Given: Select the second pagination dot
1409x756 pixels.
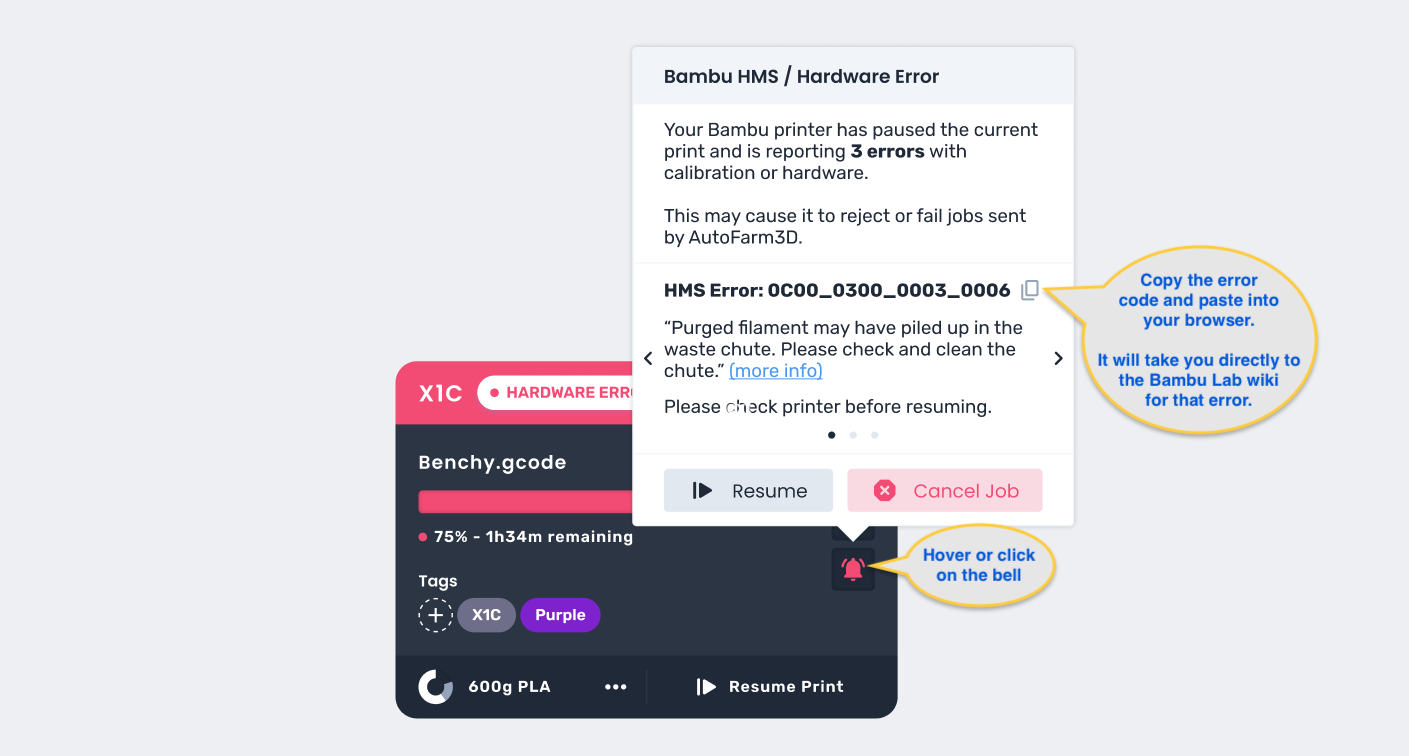Looking at the screenshot, I should click(853, 435).
